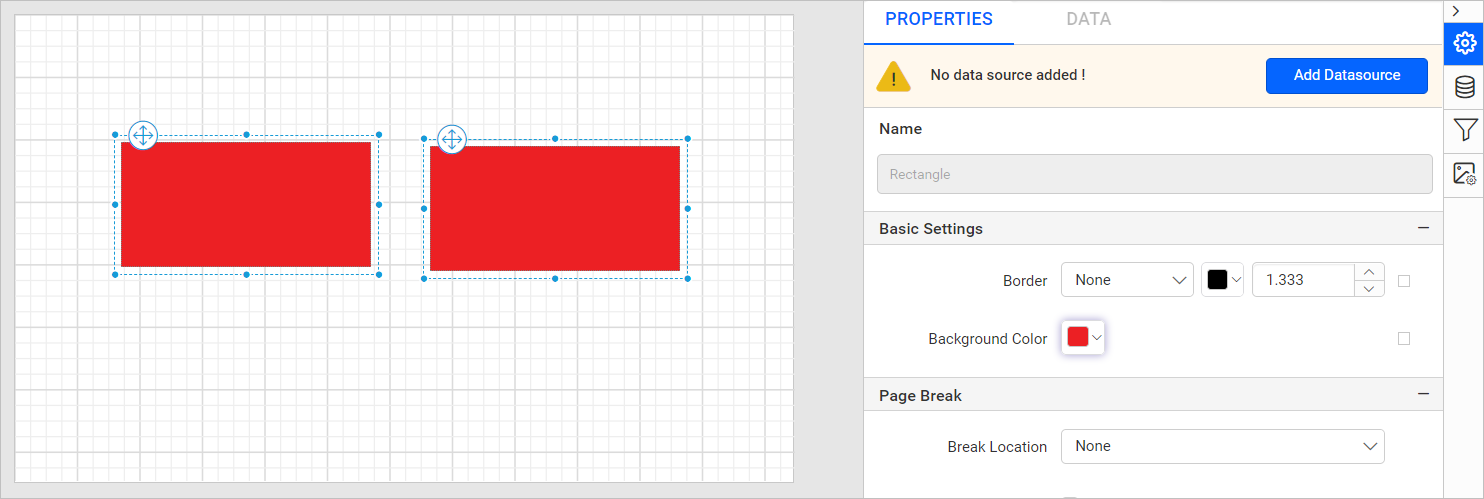
Task: Open the image manager icon in sidebar
Action: [x=1464, y=174]
